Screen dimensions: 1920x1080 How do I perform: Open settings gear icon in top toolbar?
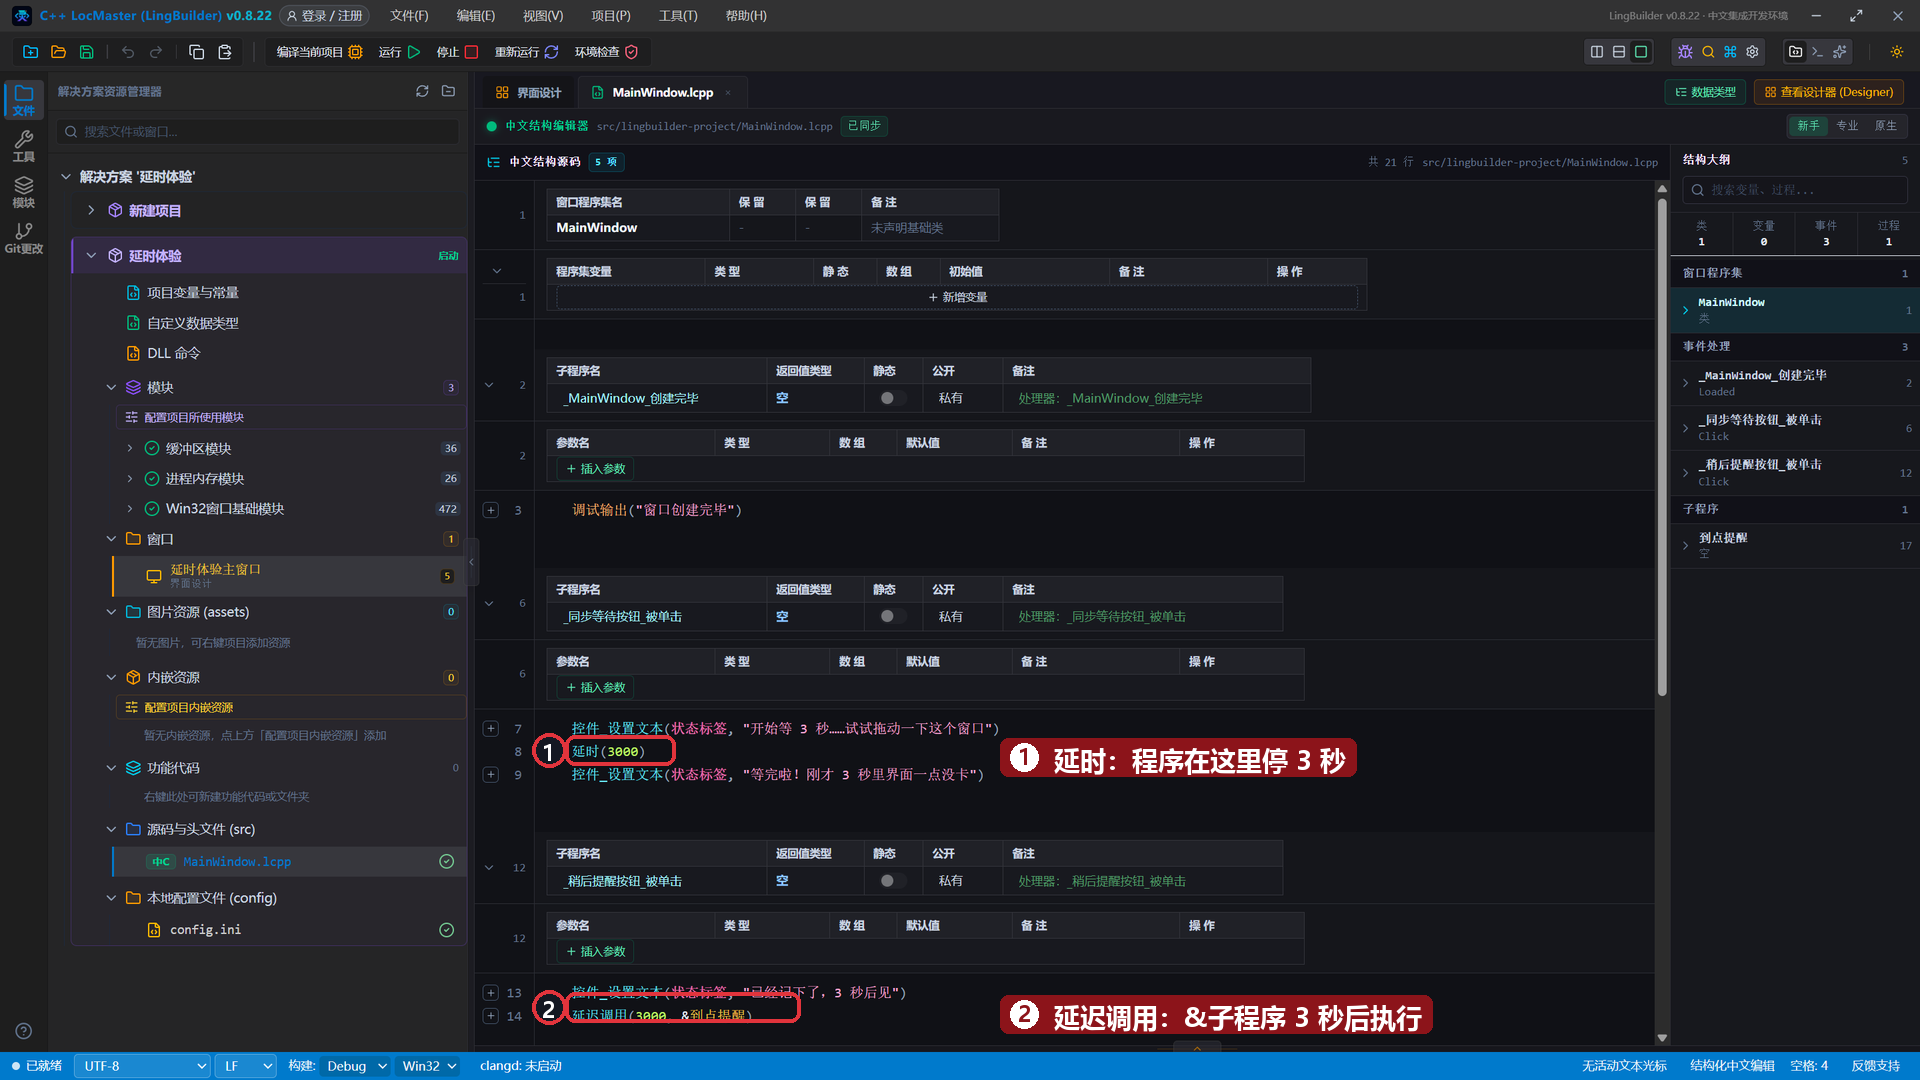pyautogui.click(x=1752, y=52)
